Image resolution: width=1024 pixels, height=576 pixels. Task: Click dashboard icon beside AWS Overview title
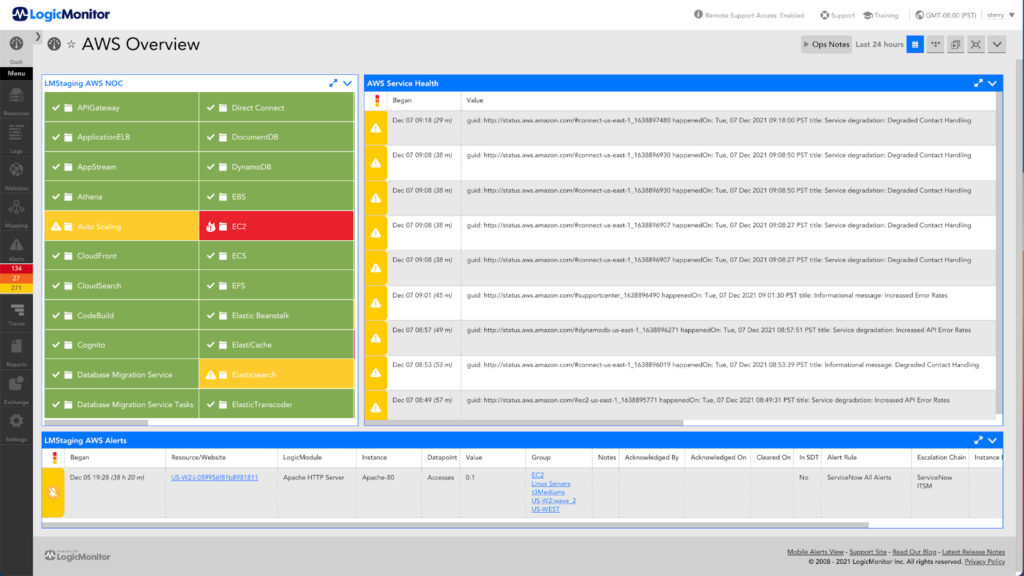click(54, 44)
